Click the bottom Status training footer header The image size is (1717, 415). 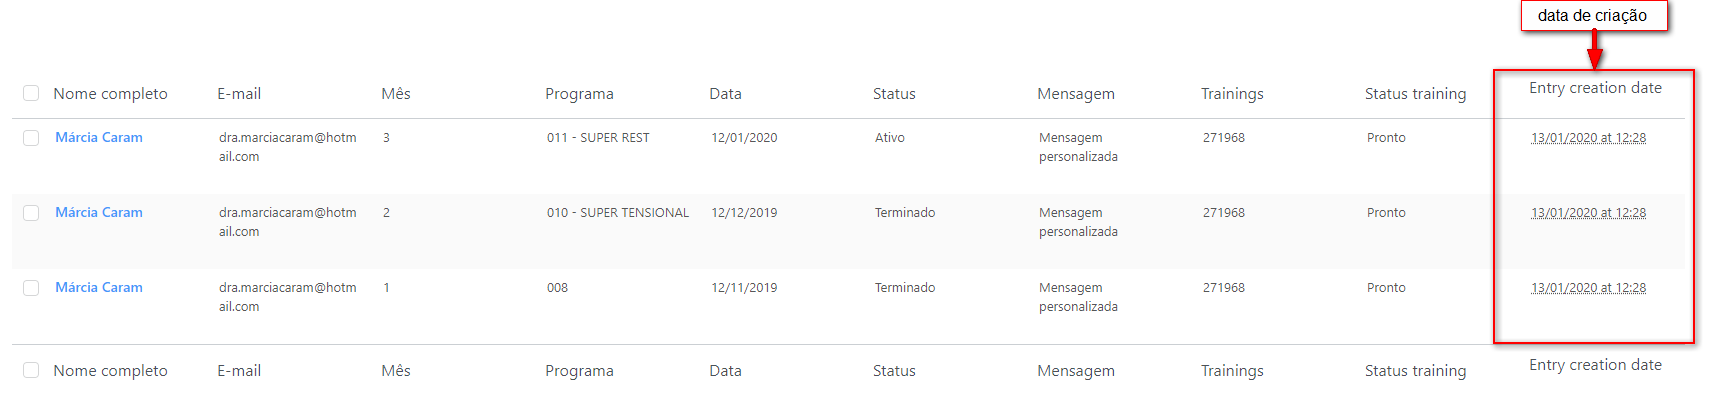tap(1415, 371)
